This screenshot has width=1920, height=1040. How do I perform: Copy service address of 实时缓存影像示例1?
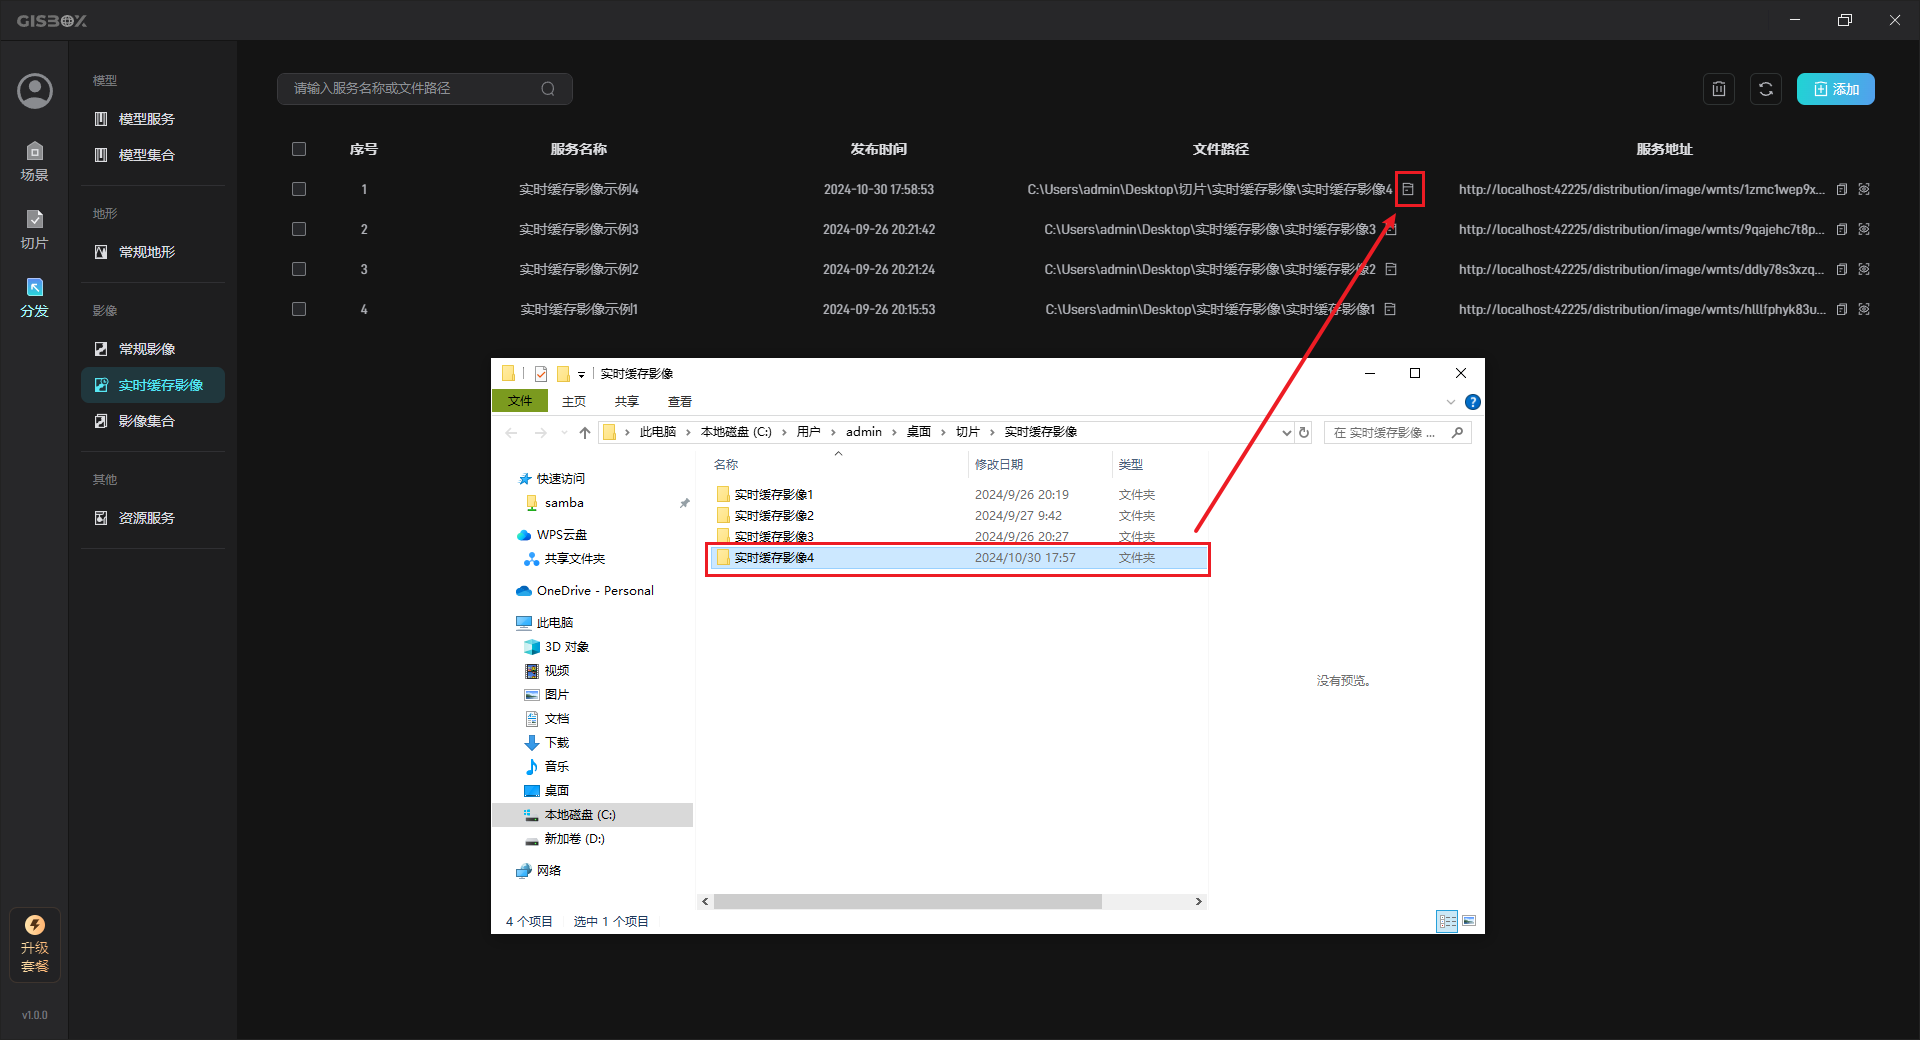[x=1842, y=309]
